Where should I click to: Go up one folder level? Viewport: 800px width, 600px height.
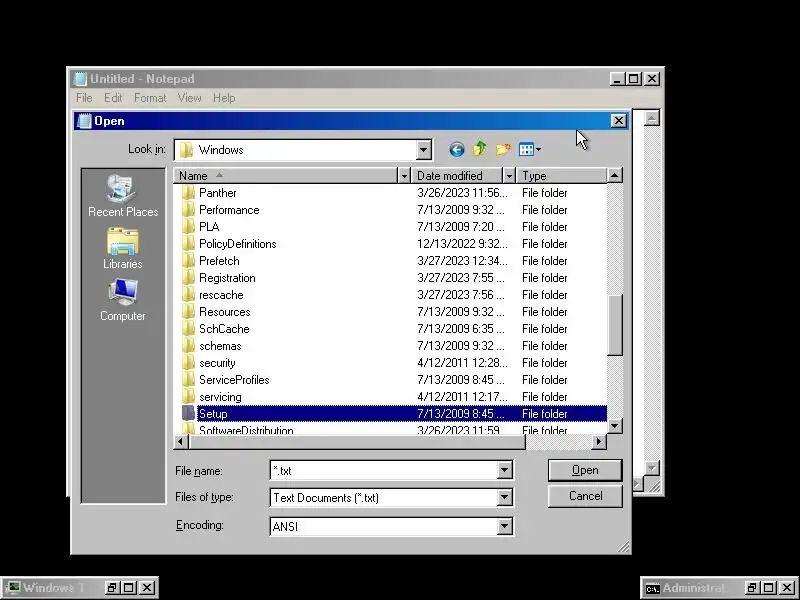(x=480, y=149)
